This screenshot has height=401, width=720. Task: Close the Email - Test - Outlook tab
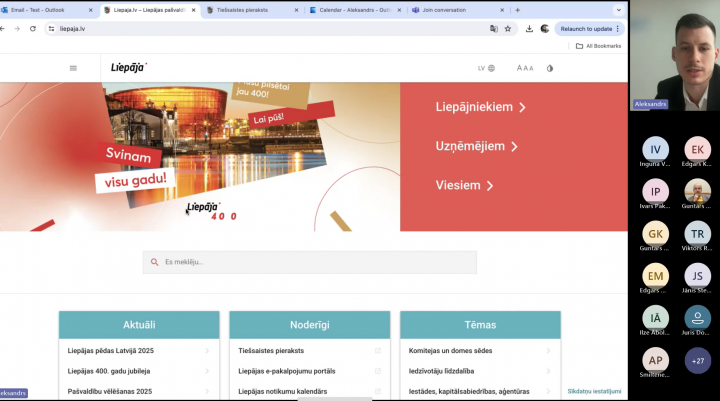90,10
